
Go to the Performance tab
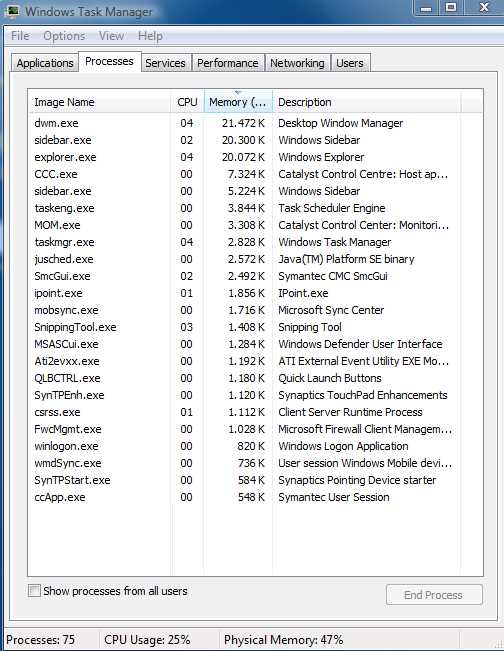tap(228, 63)
